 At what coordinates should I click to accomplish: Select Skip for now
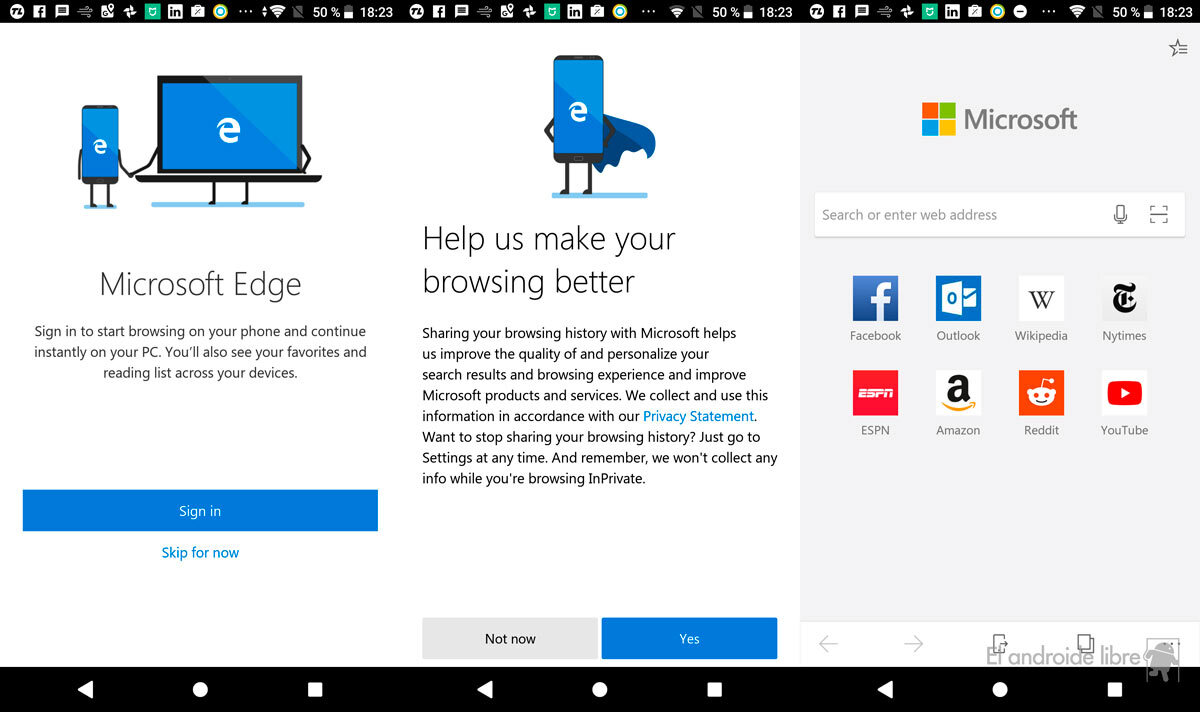click(x=200, y=552)
